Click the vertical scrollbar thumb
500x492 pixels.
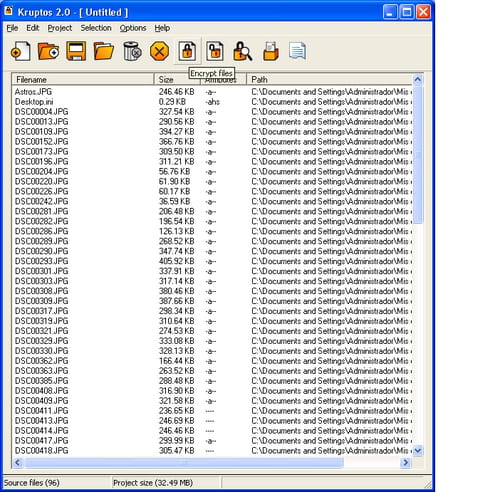(x=418, y=155)
